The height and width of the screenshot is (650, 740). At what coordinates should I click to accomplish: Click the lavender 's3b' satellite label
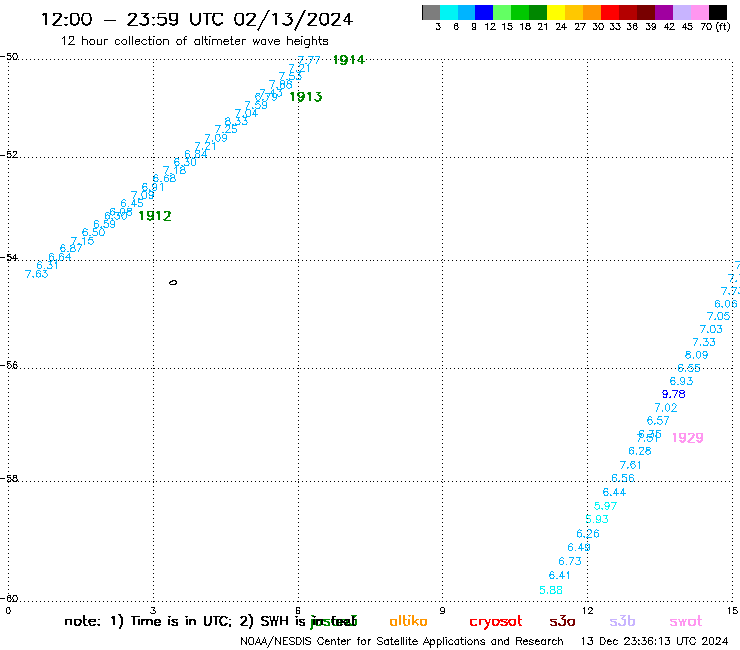click(x=622, y=621)
